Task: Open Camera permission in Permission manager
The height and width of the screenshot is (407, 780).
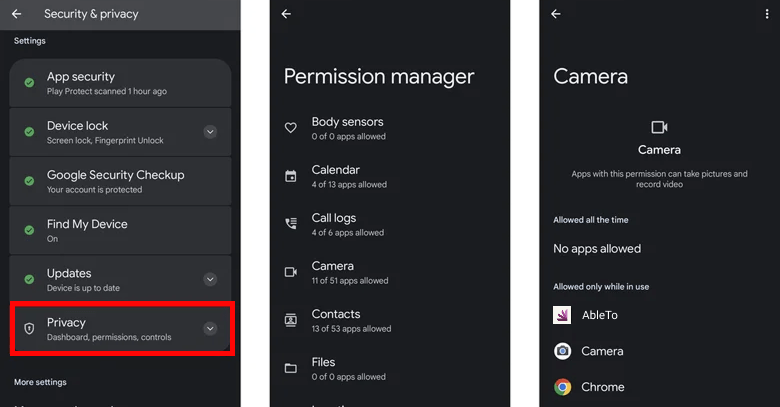Action: (x=390, y=273)
